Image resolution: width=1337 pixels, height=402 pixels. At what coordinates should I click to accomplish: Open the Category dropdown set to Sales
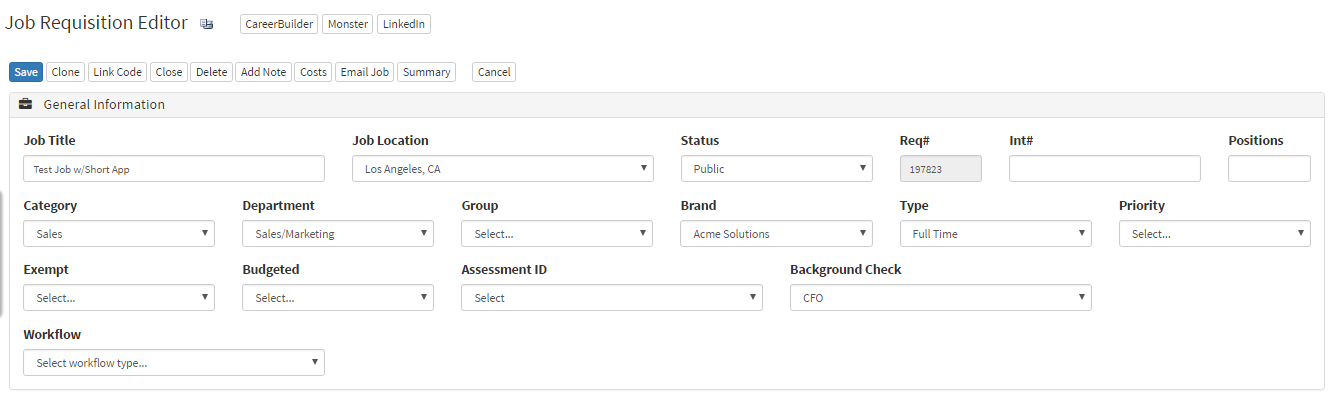pos(118,234)
